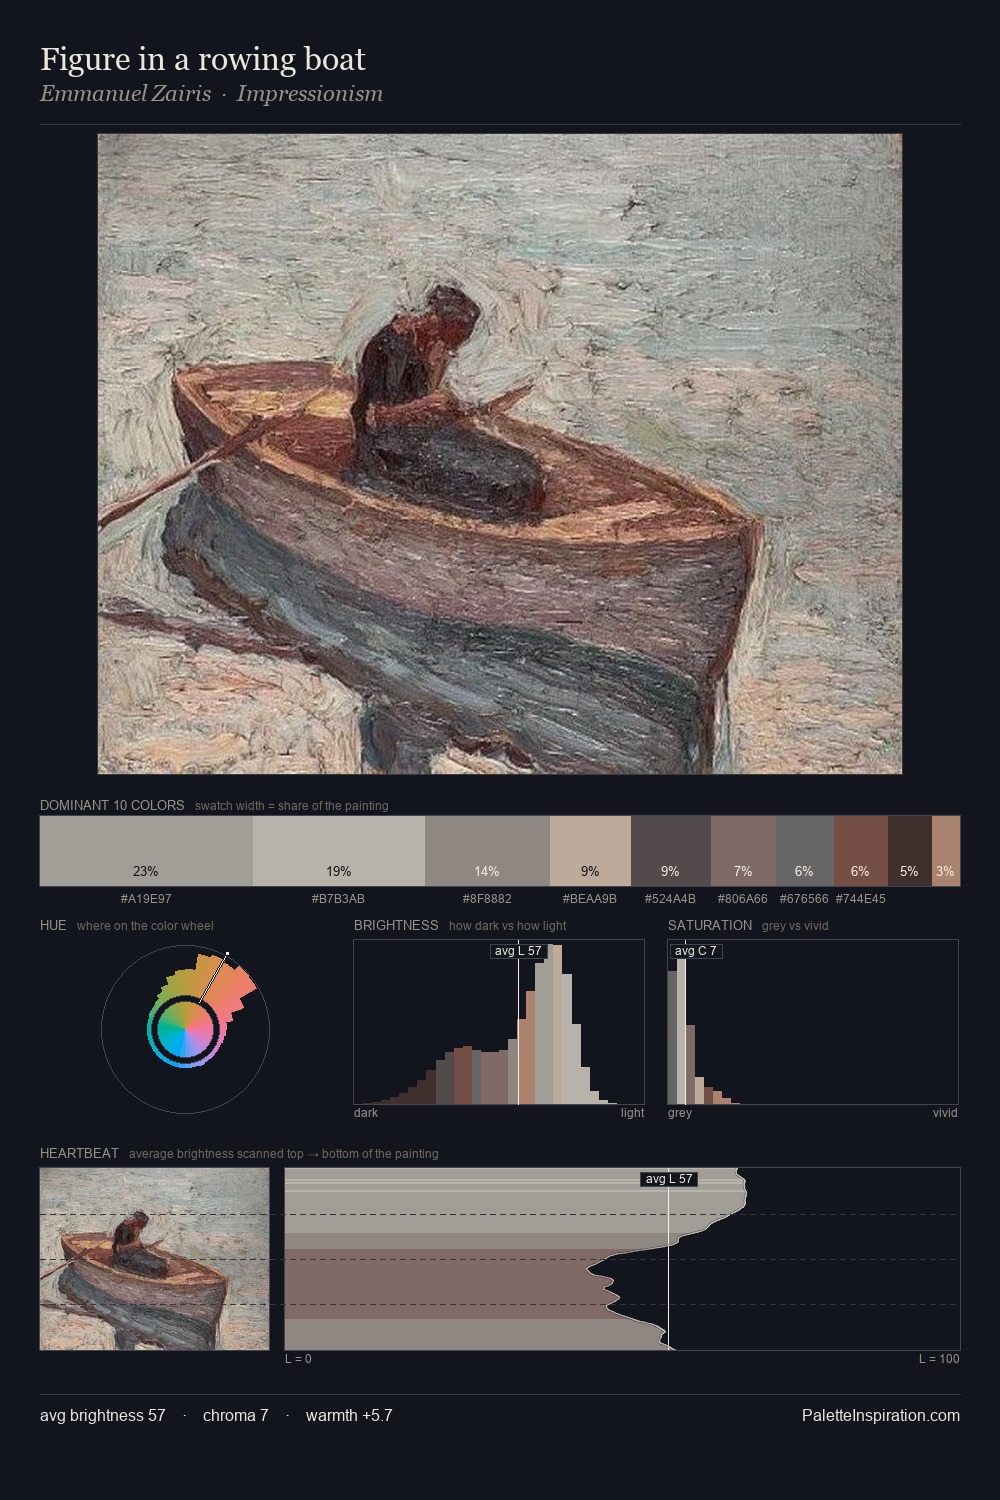Image resolution: width=1000 pixels, height=1500 pixels.
Task: Select the small 3% tan swatch
Action: [946, 851]
